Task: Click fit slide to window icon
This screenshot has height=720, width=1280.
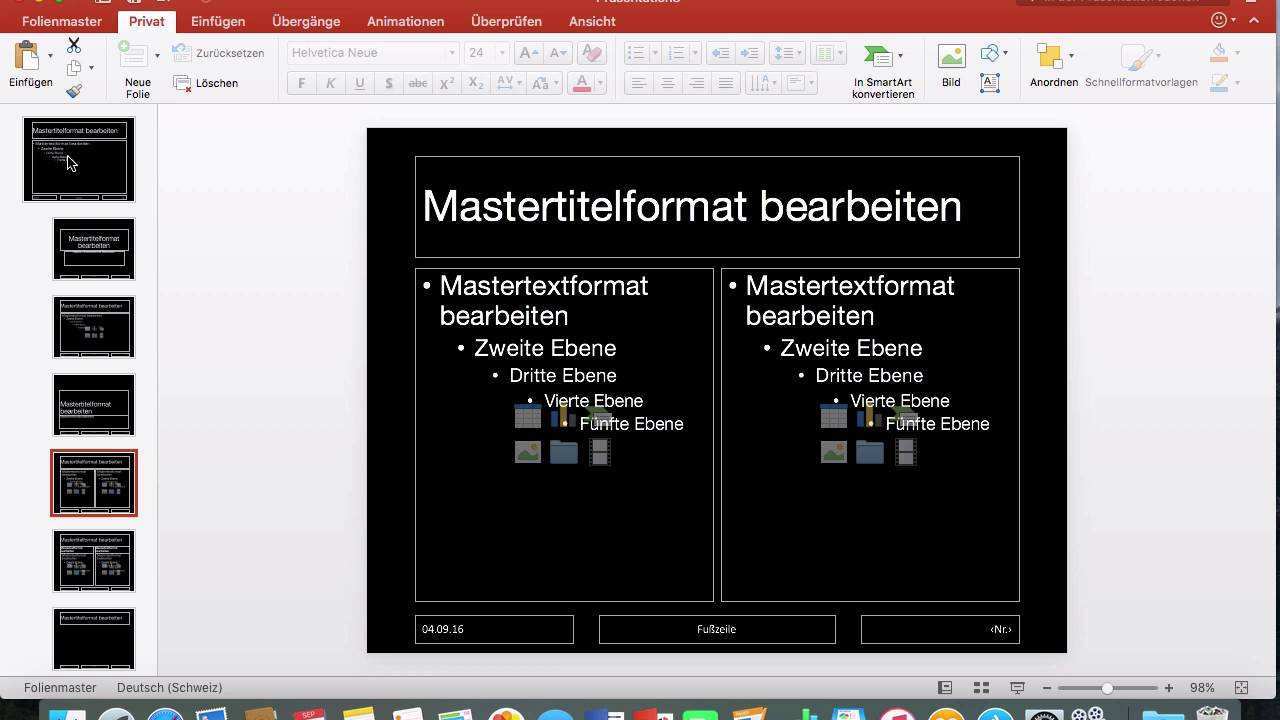Action: tap(1241, 688)
